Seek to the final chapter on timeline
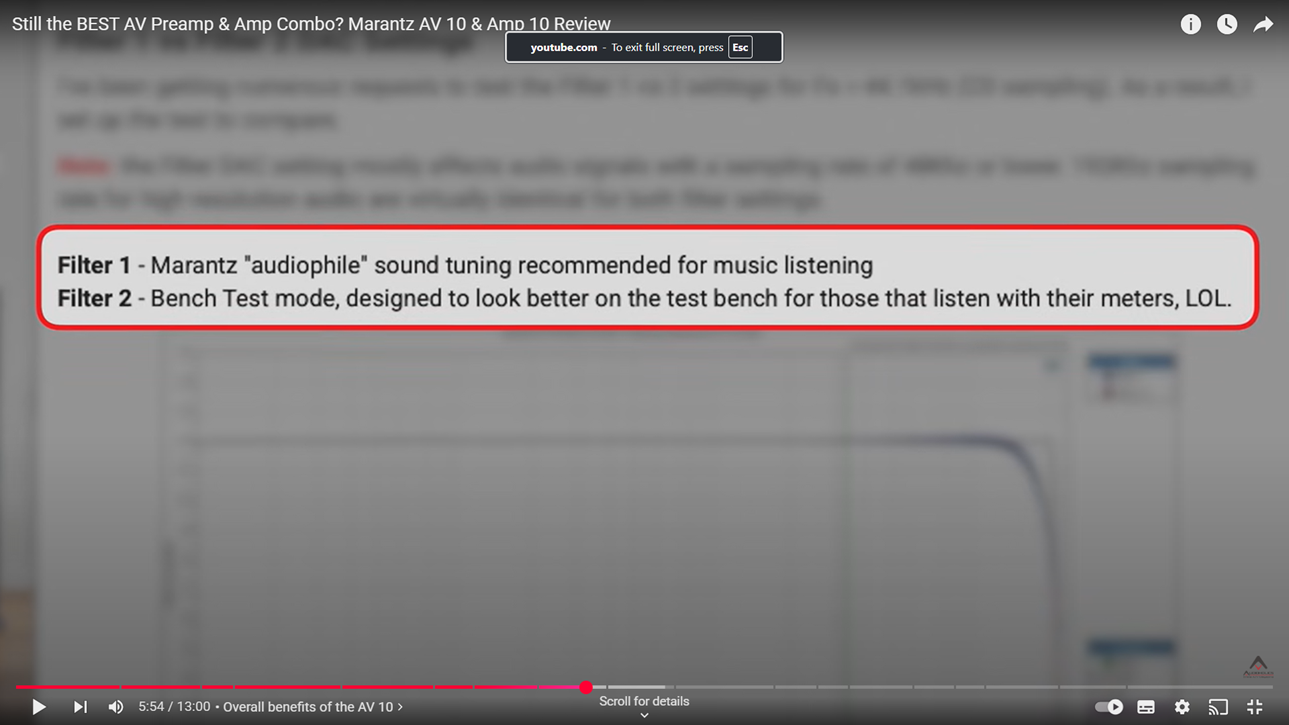Image resolution: width=1289 pixels, height=725 pixels. (1200, 687)
